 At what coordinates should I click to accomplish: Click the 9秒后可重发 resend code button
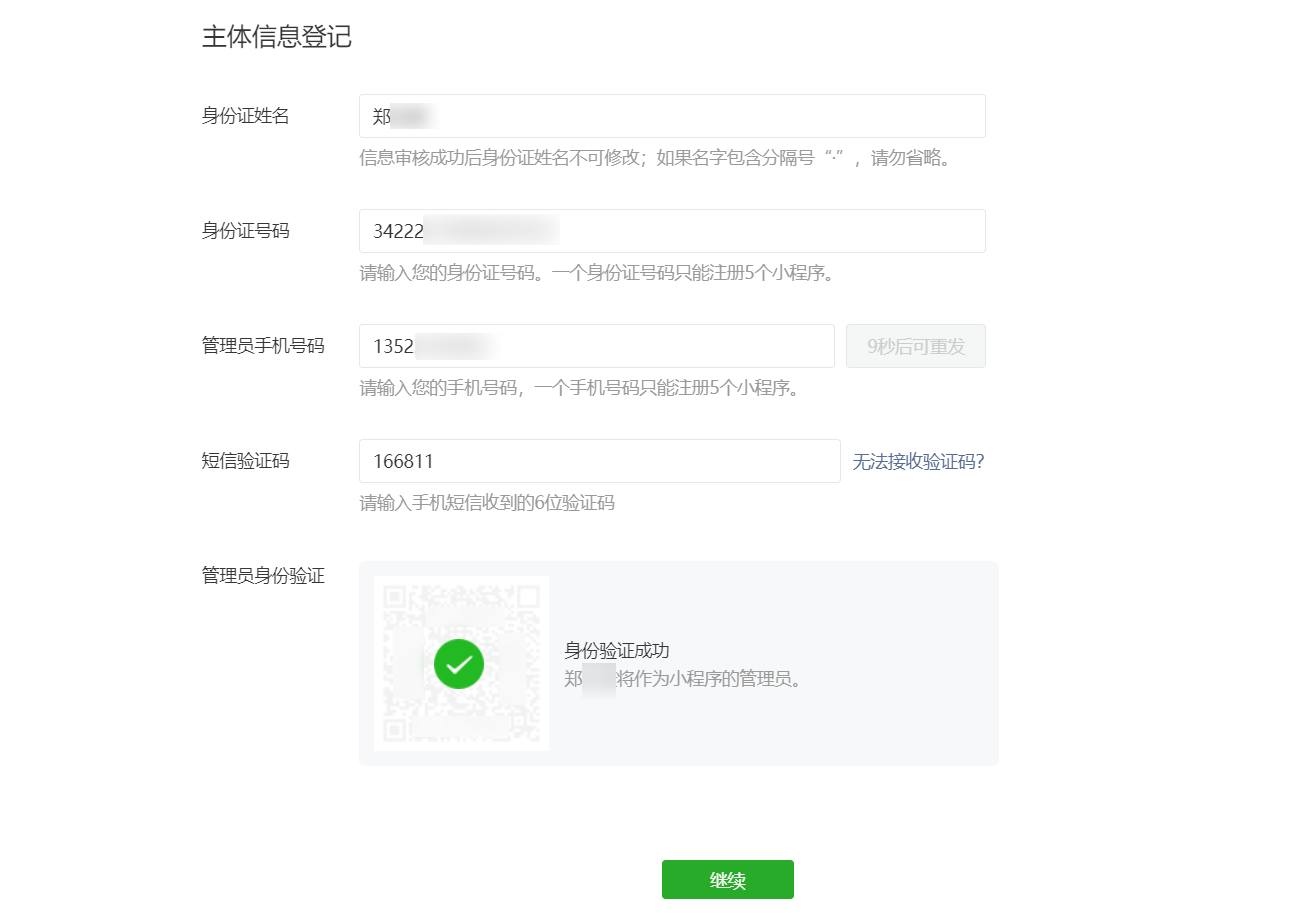tap(915, 345)
